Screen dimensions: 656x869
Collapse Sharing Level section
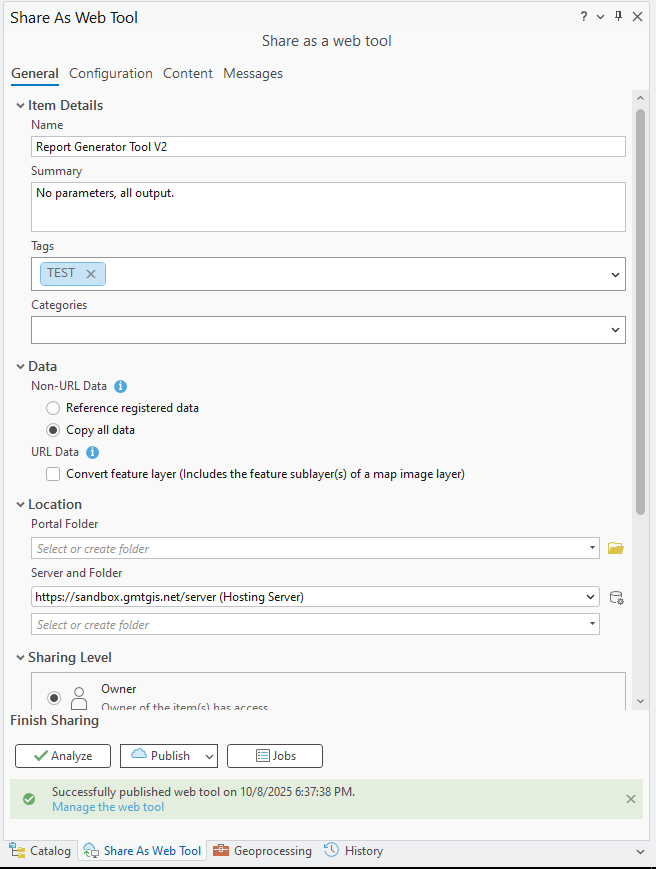pos(20,657)
